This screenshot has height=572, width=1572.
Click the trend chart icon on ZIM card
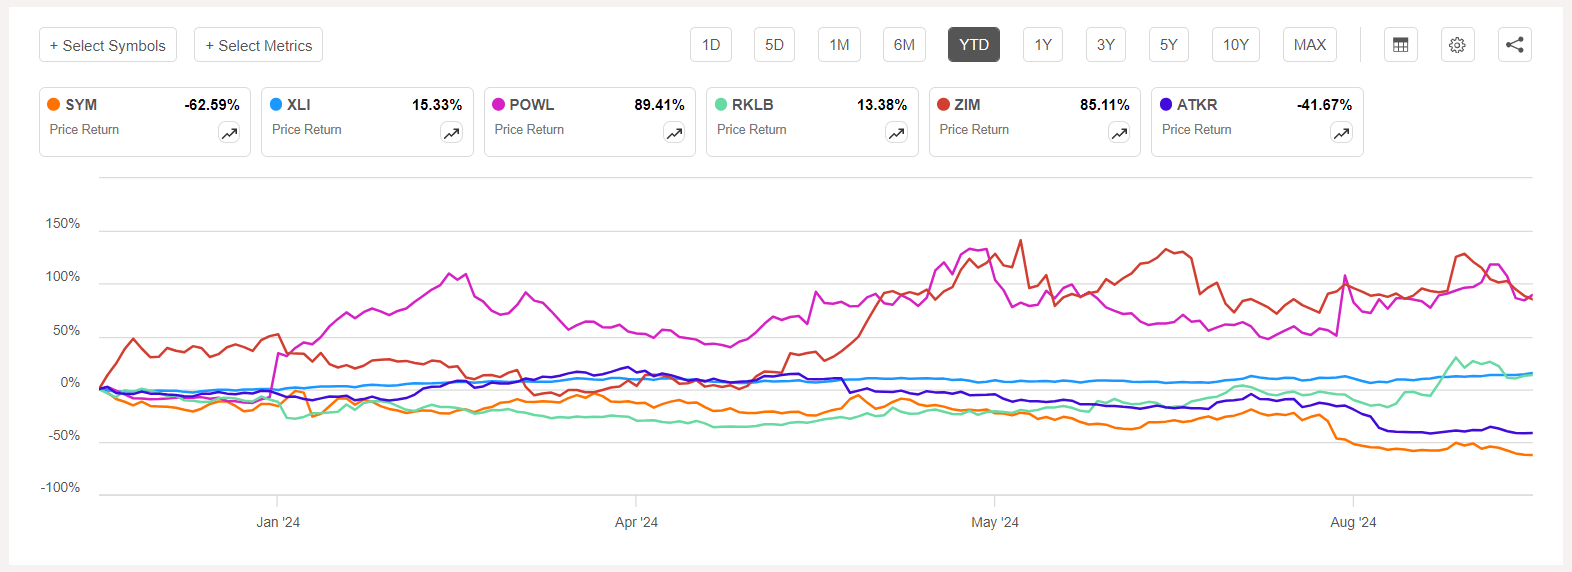[1119, 133]
